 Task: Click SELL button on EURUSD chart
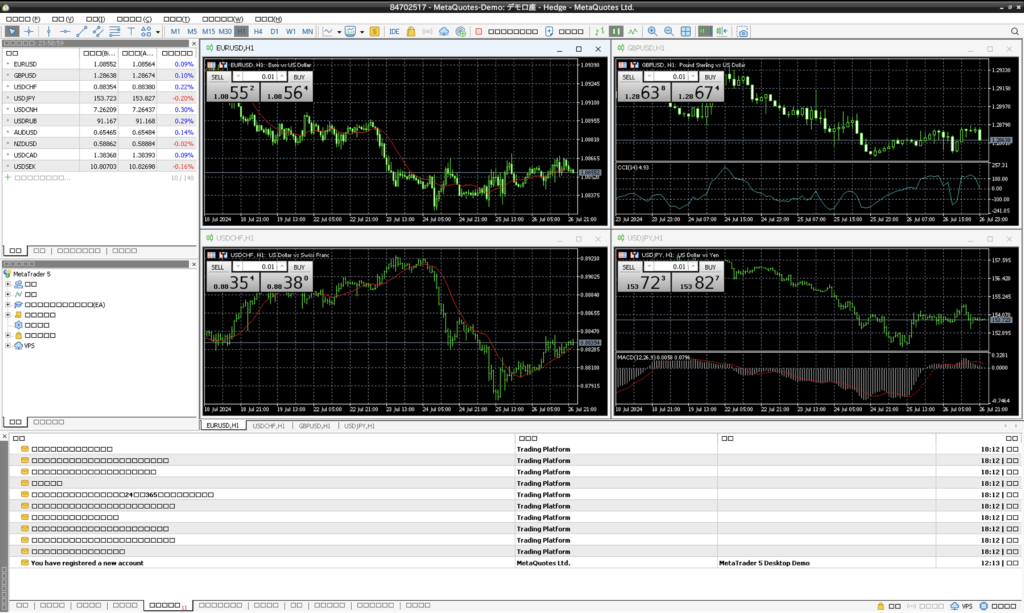pos(217,77)
